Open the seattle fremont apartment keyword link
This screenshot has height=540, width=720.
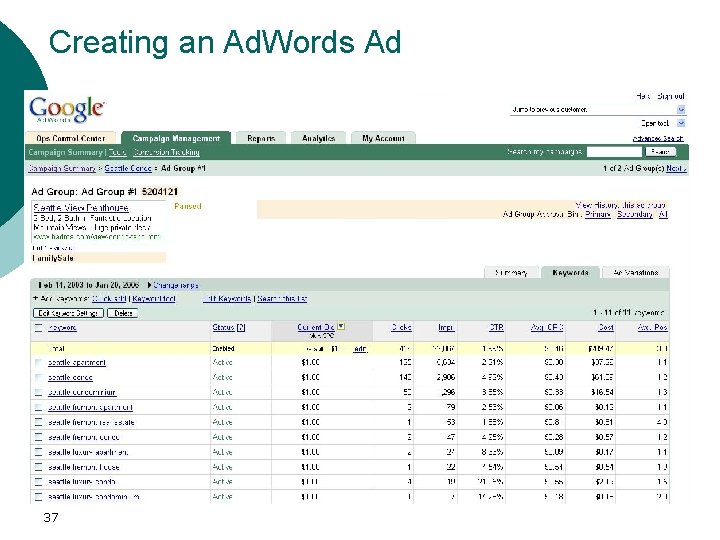[90, 407]
